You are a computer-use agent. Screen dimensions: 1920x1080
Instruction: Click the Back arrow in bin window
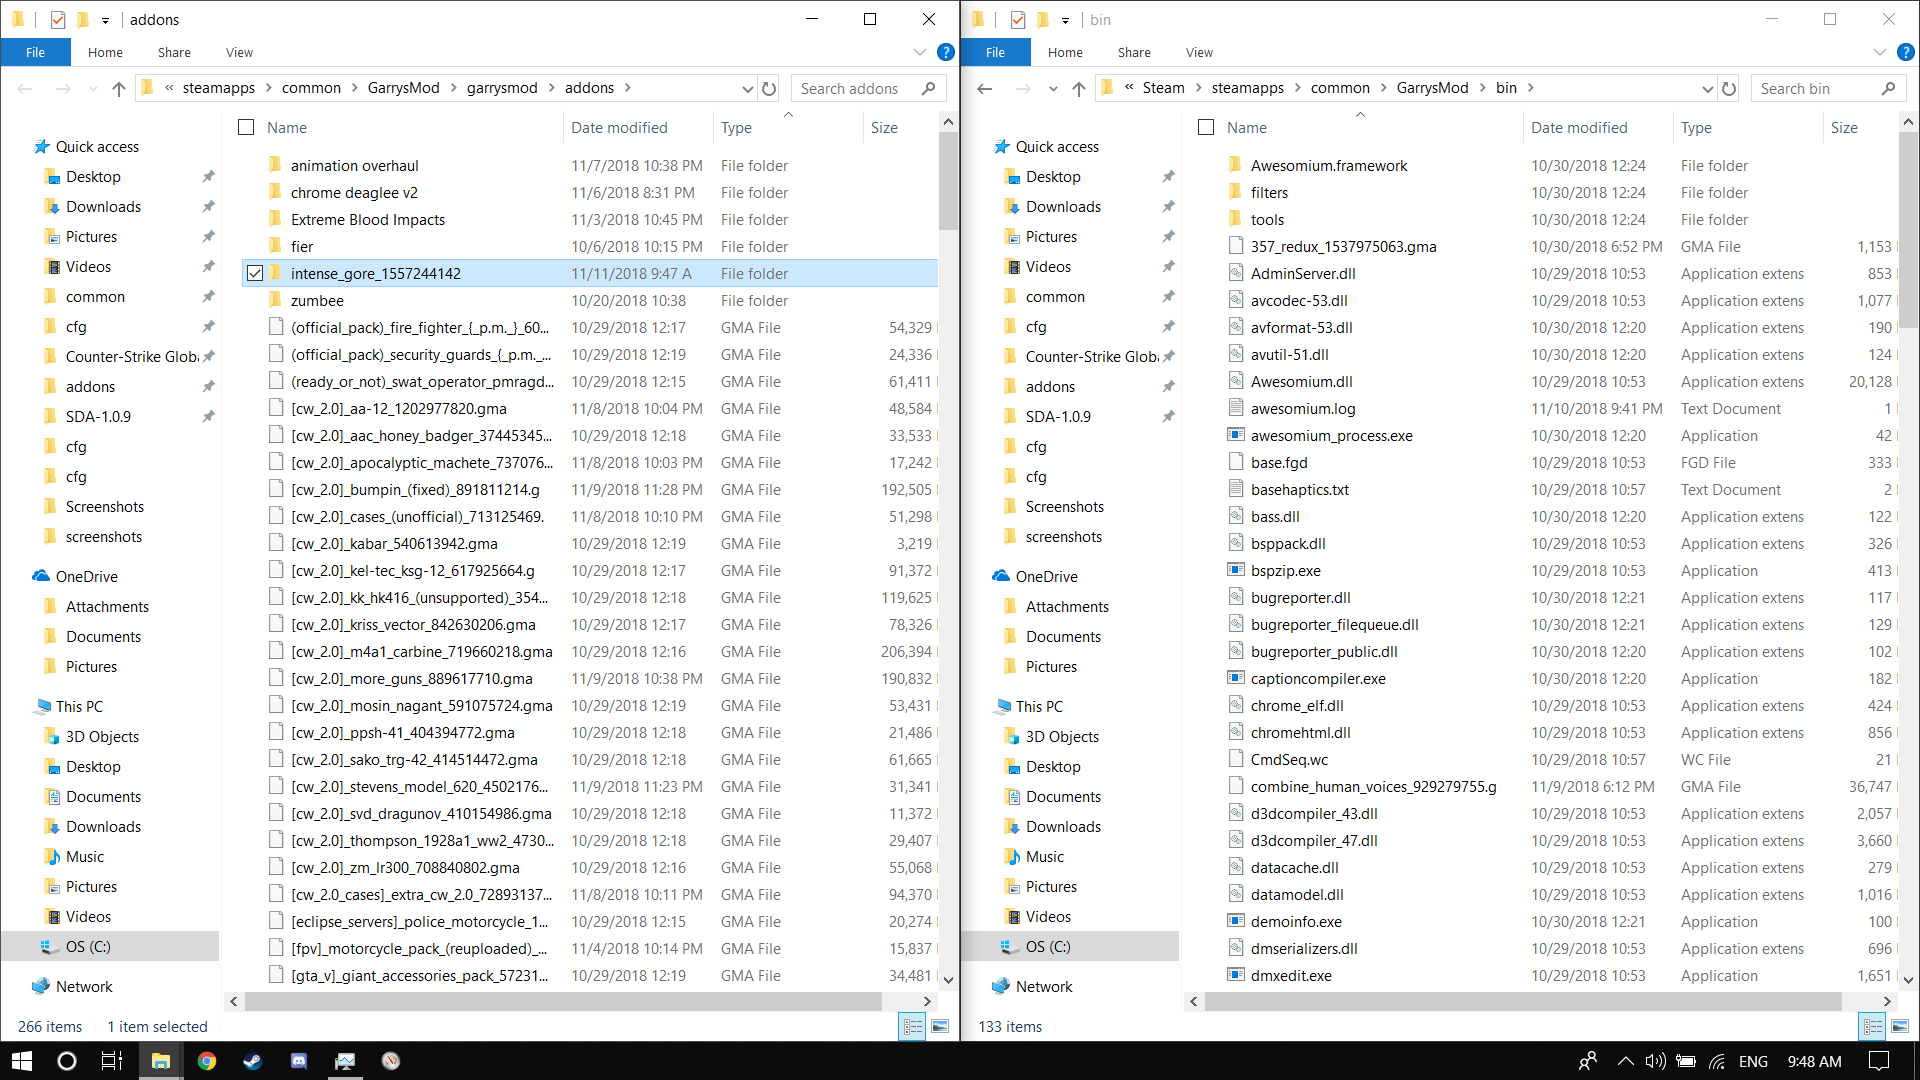(x=985, y=88)
